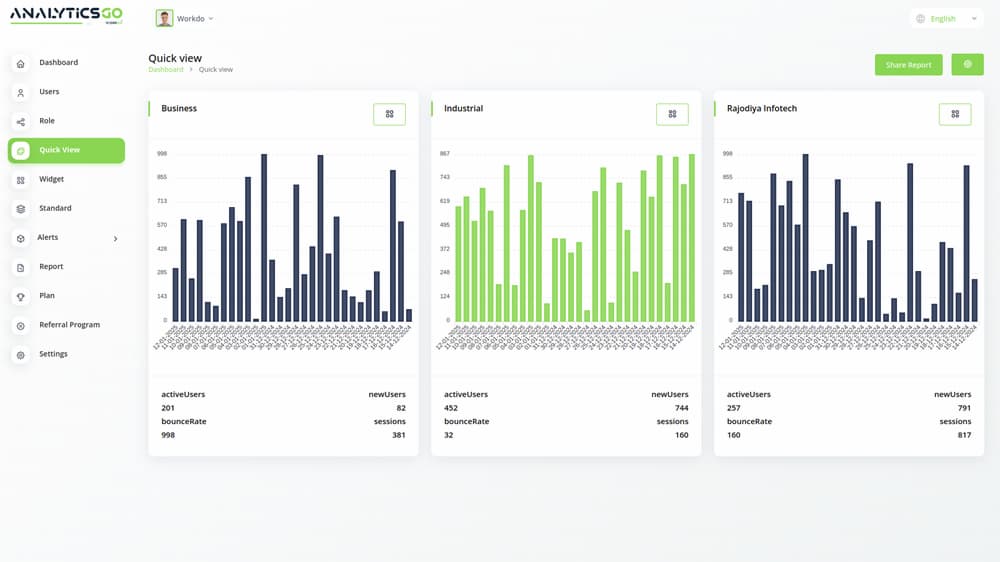Screen dimensions: 1000x562
Task: Expand the Alerts submenu chevron
Action: 115,239
